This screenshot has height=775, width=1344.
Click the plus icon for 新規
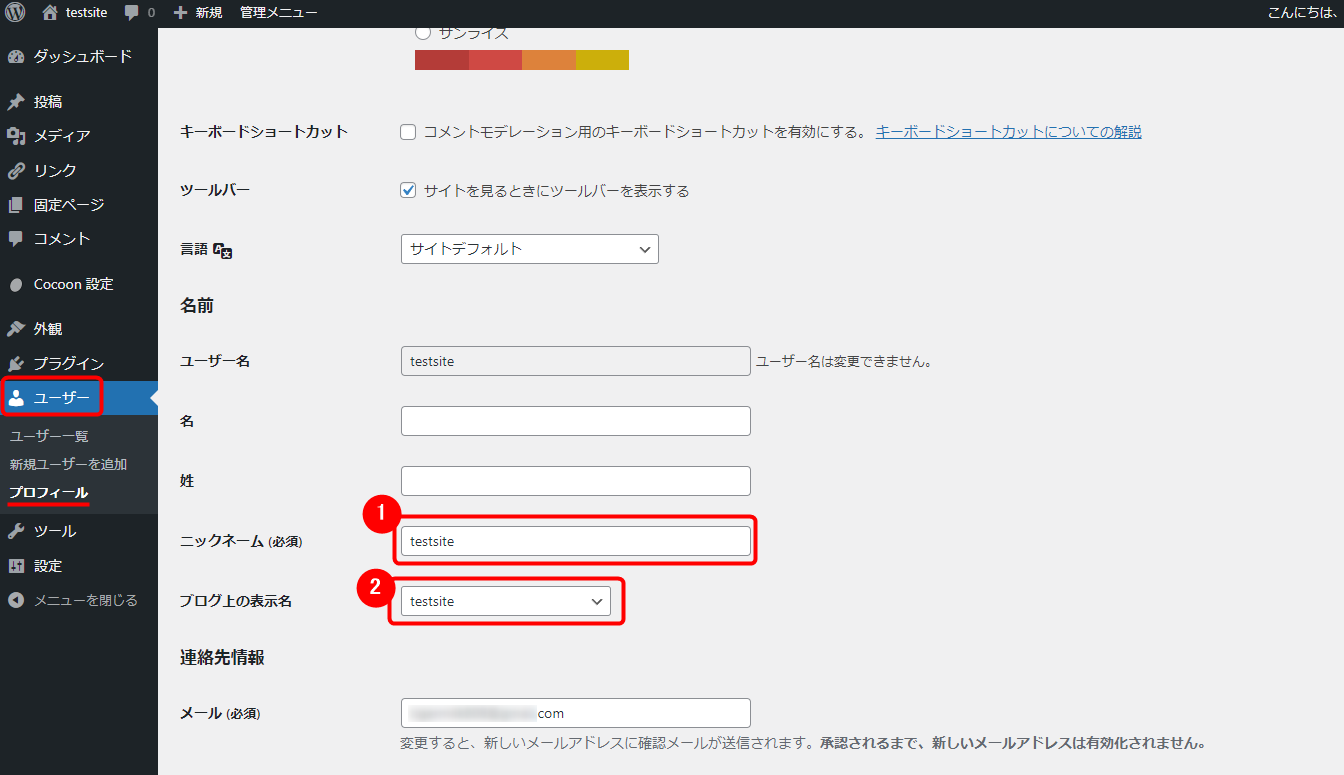(180, 13)
